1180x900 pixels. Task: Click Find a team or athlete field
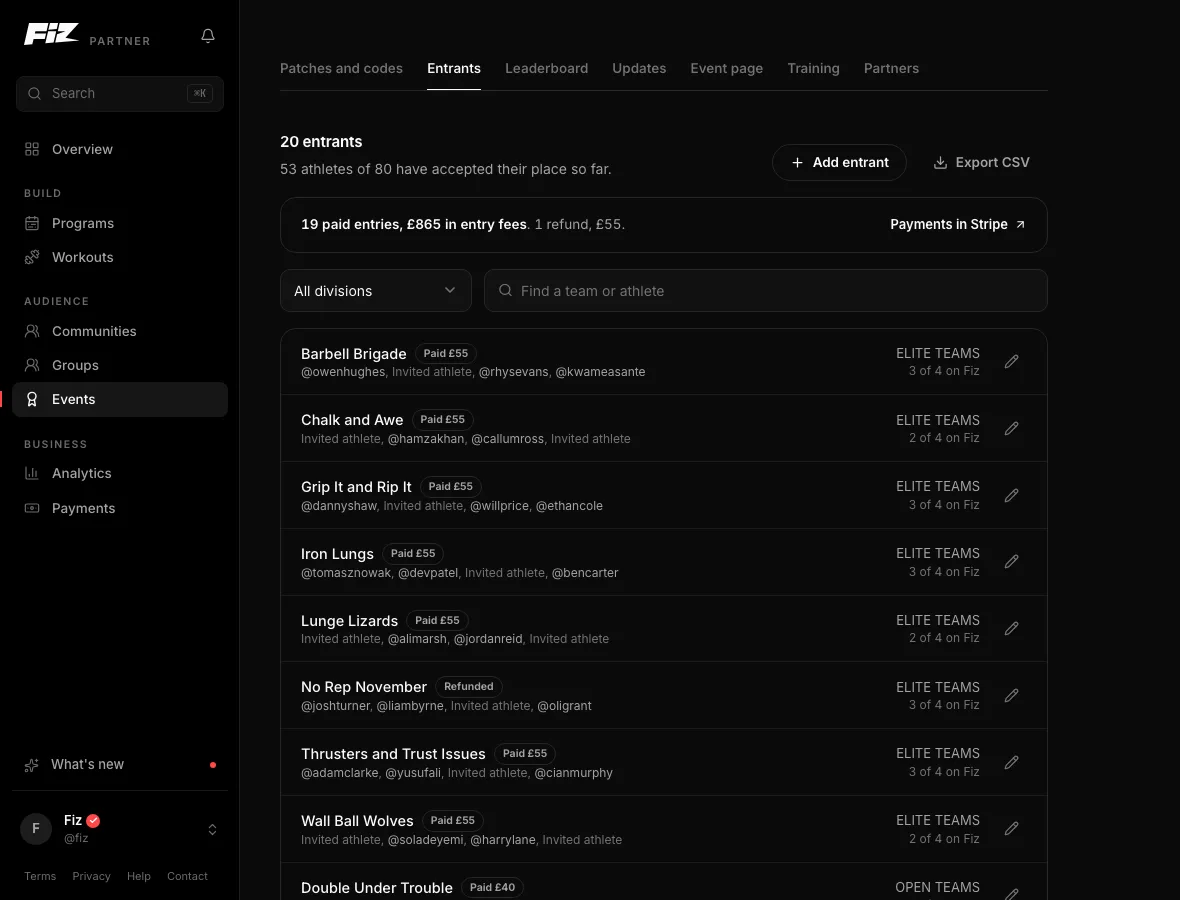765,290
